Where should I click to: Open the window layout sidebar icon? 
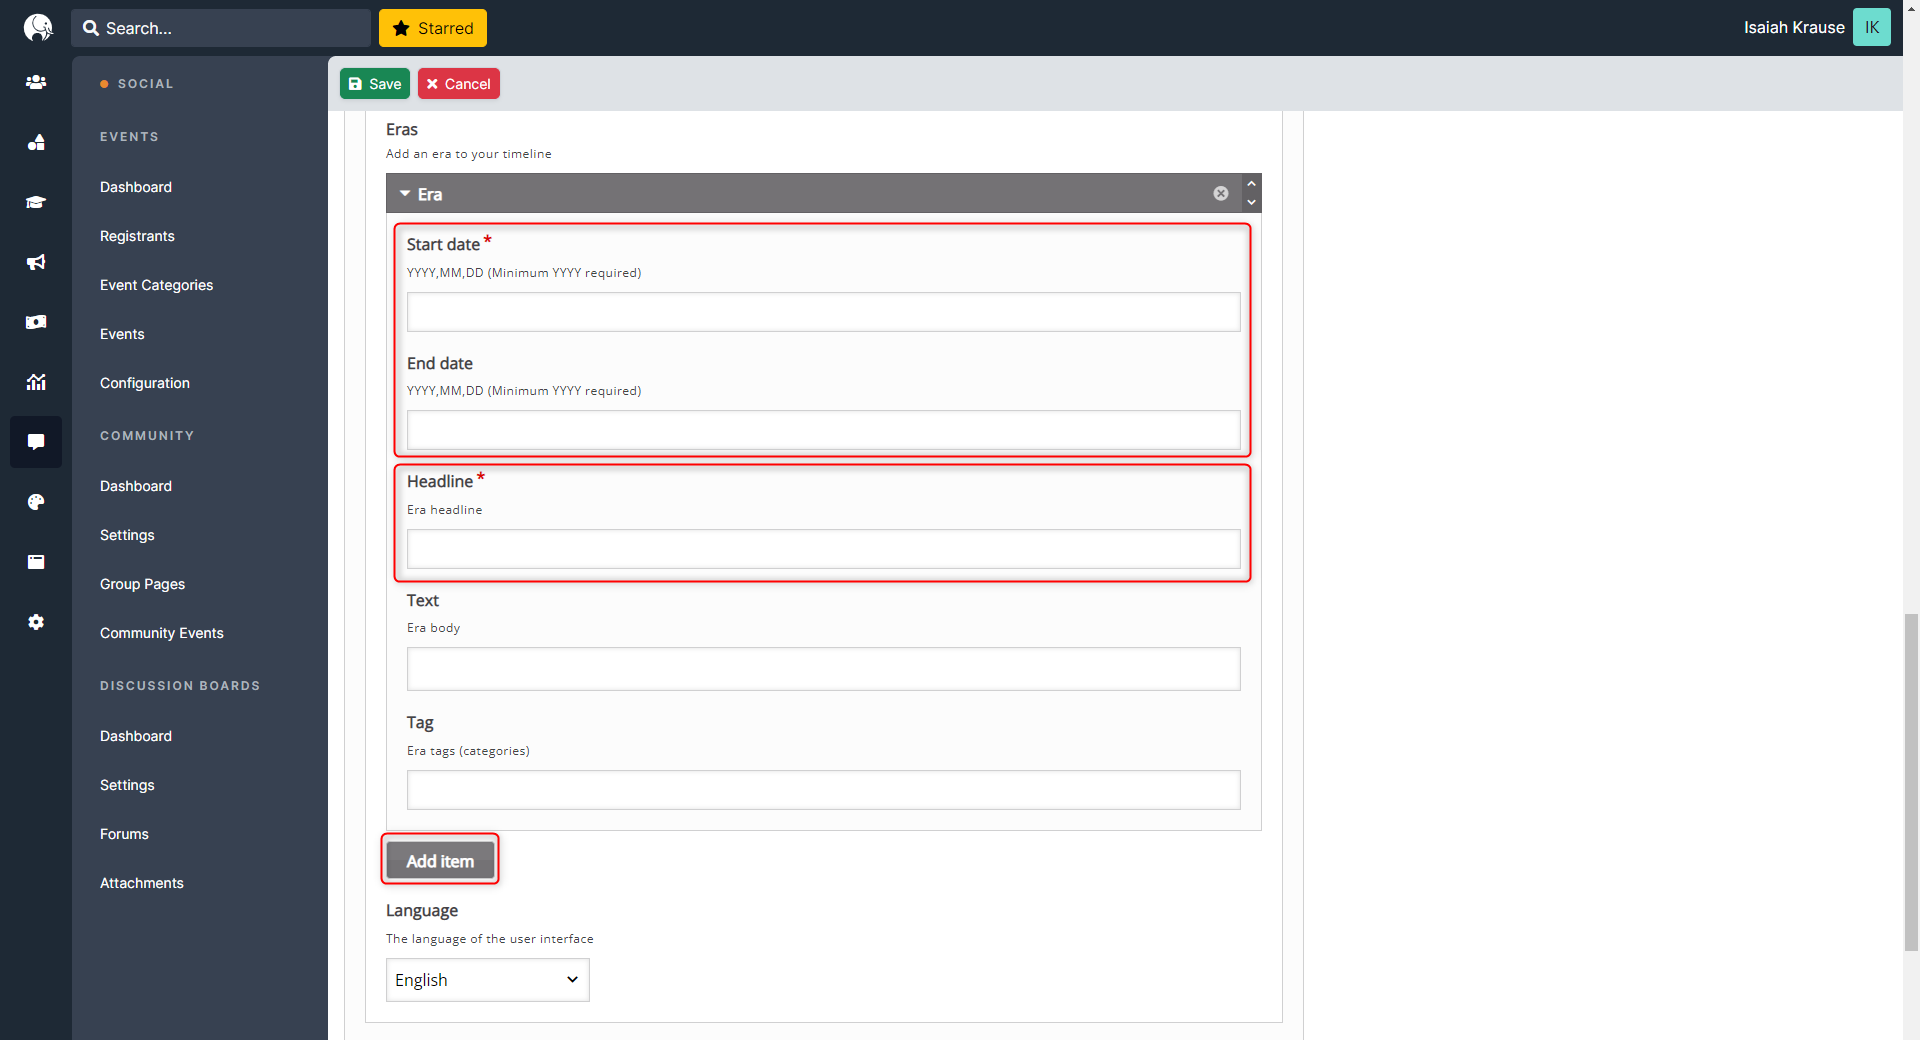(x=36, y=562)
